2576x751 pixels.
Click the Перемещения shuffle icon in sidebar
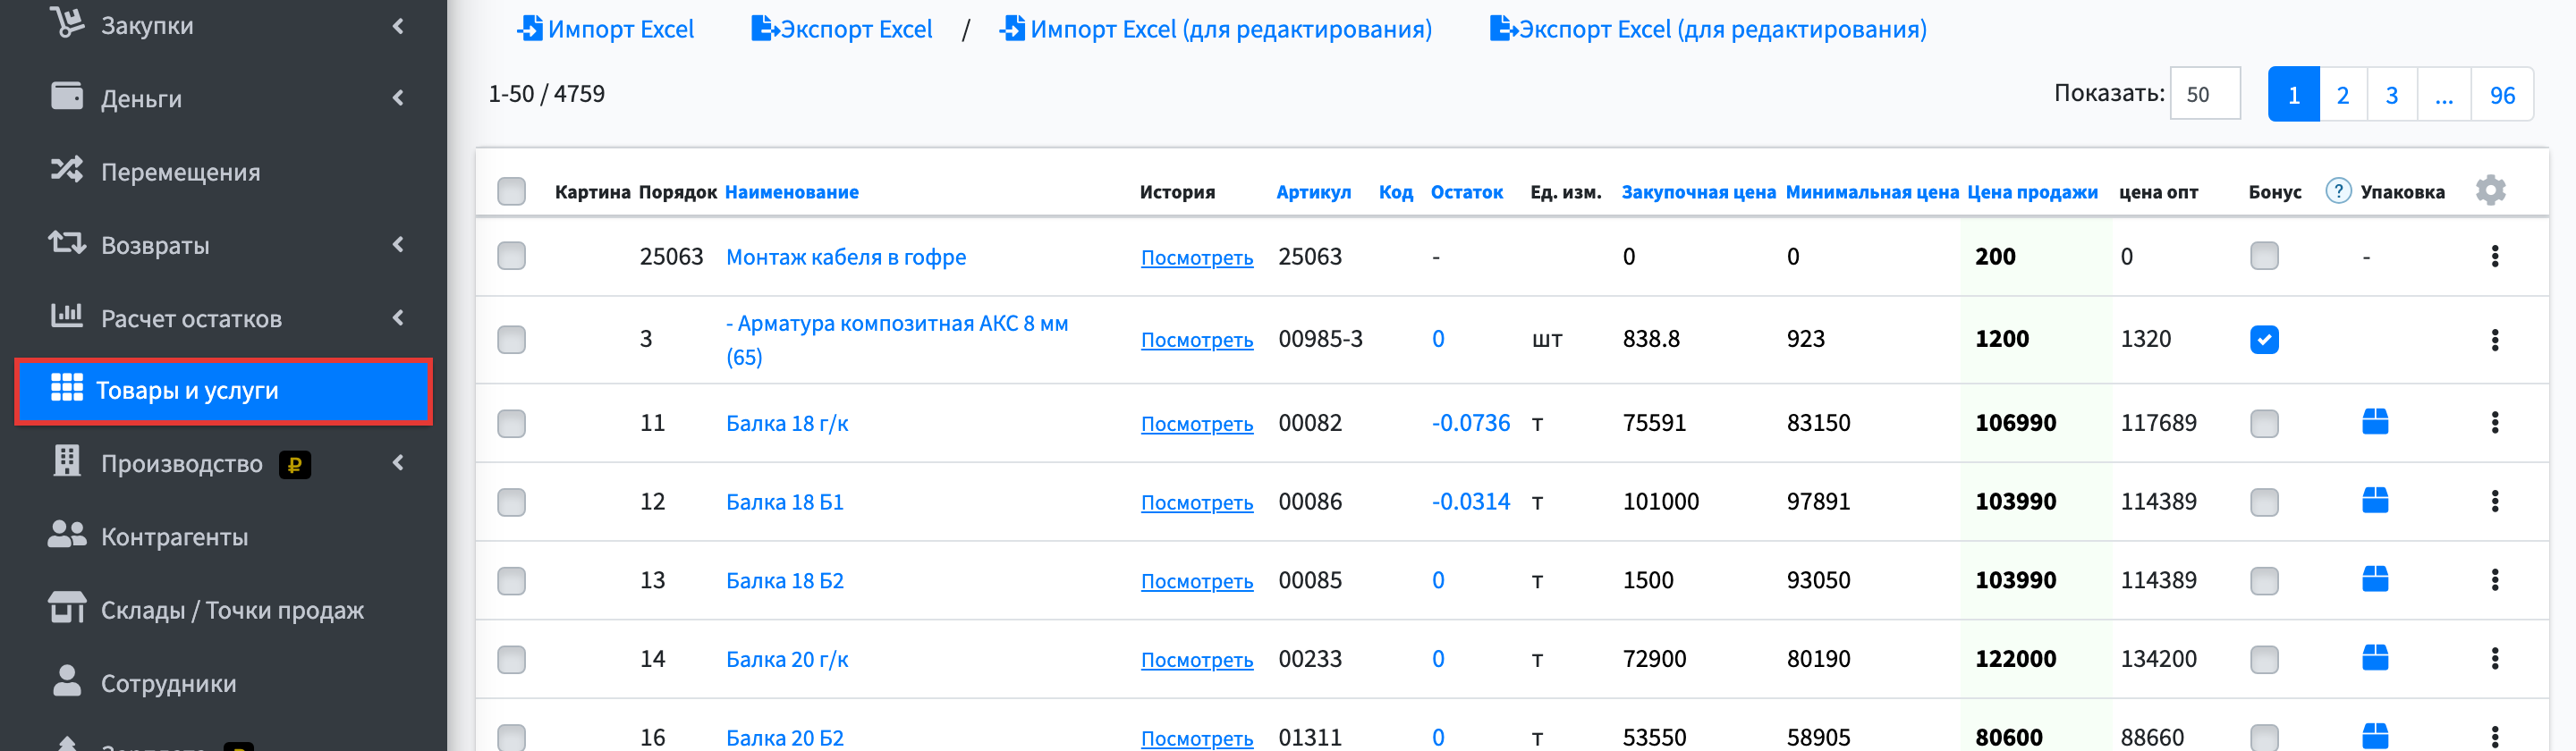67,170
